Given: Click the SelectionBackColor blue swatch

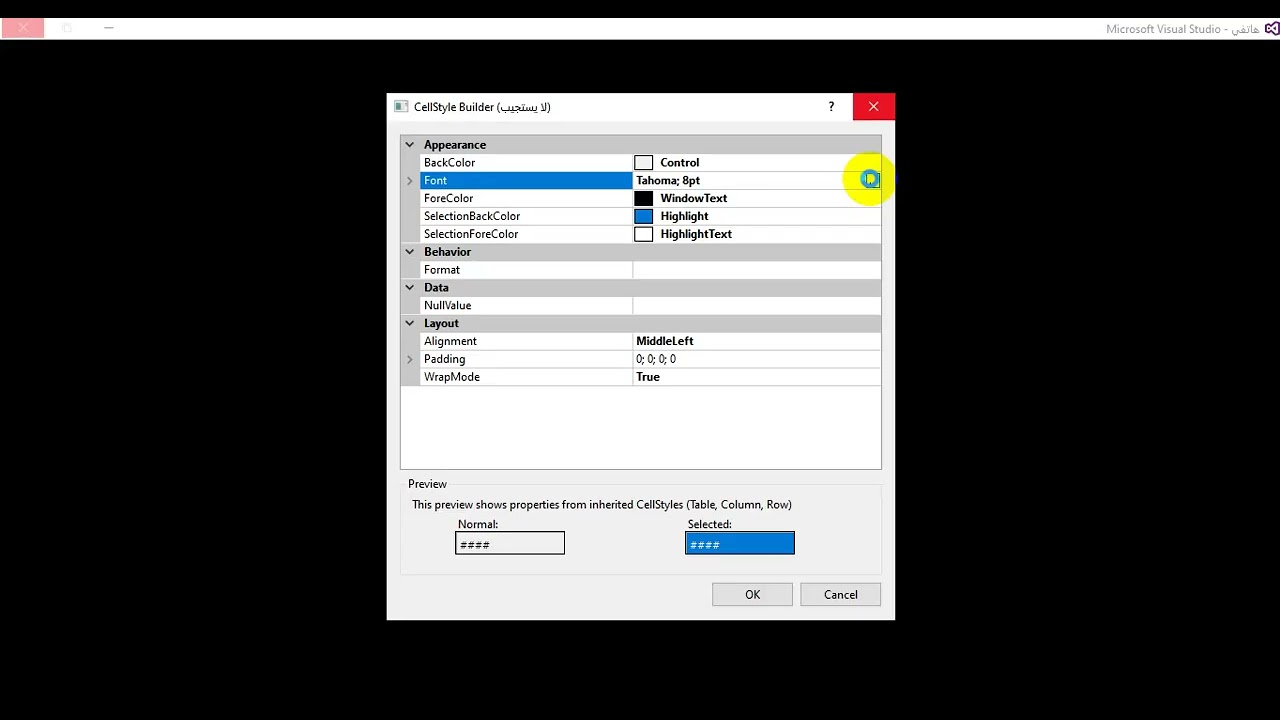Looking at the screenshot, I should point(643,217).
